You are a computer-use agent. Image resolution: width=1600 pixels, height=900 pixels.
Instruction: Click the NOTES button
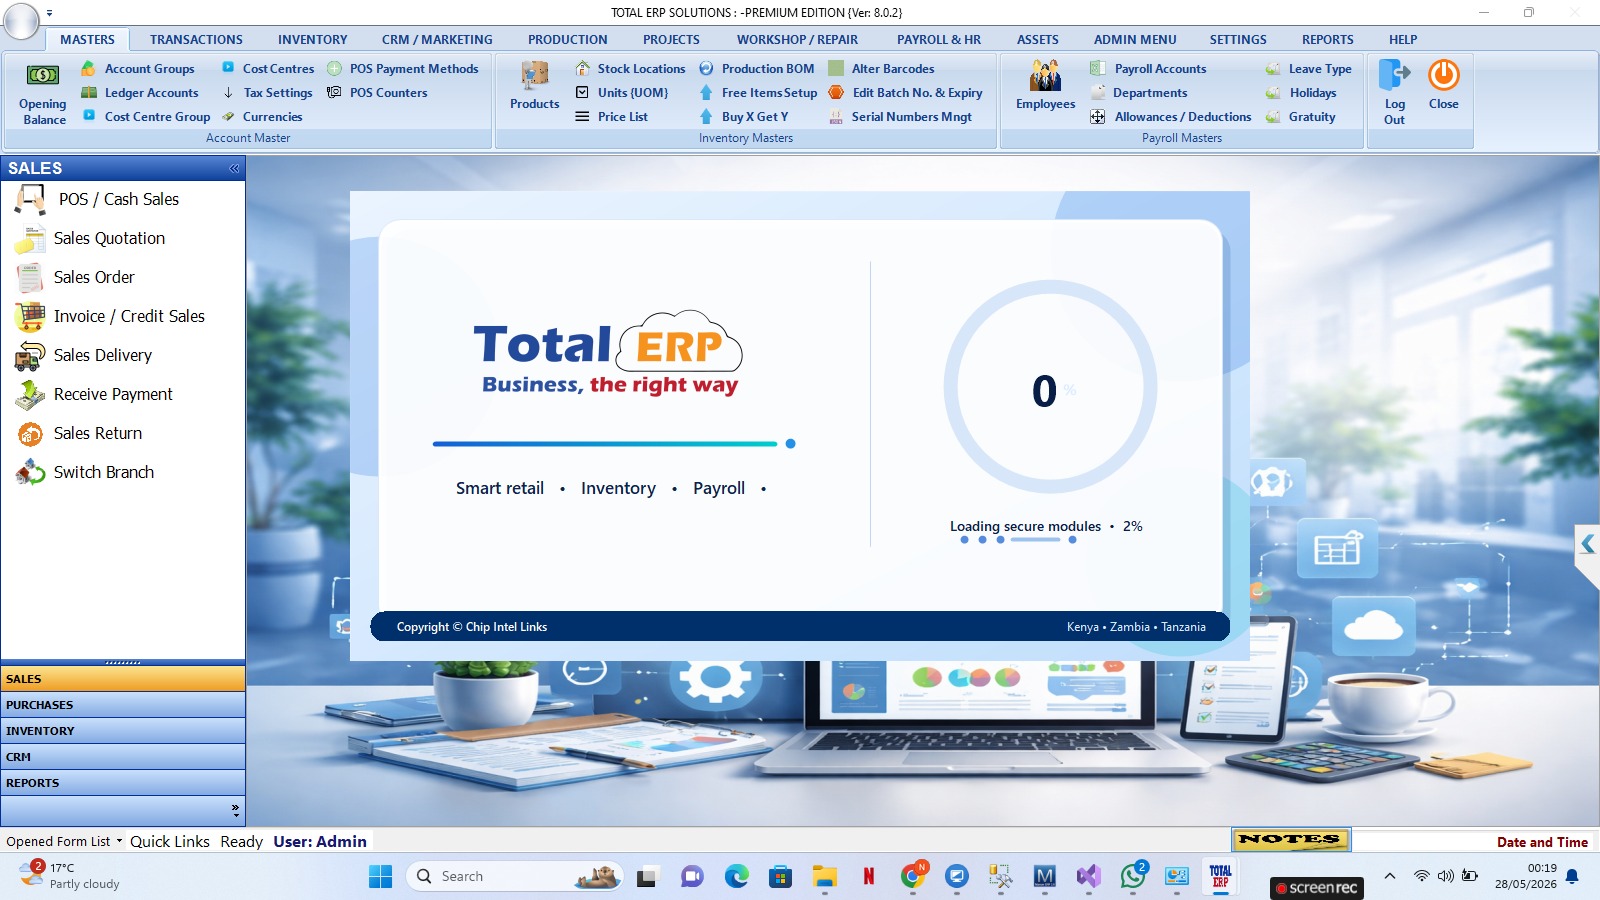point(1290,840)
